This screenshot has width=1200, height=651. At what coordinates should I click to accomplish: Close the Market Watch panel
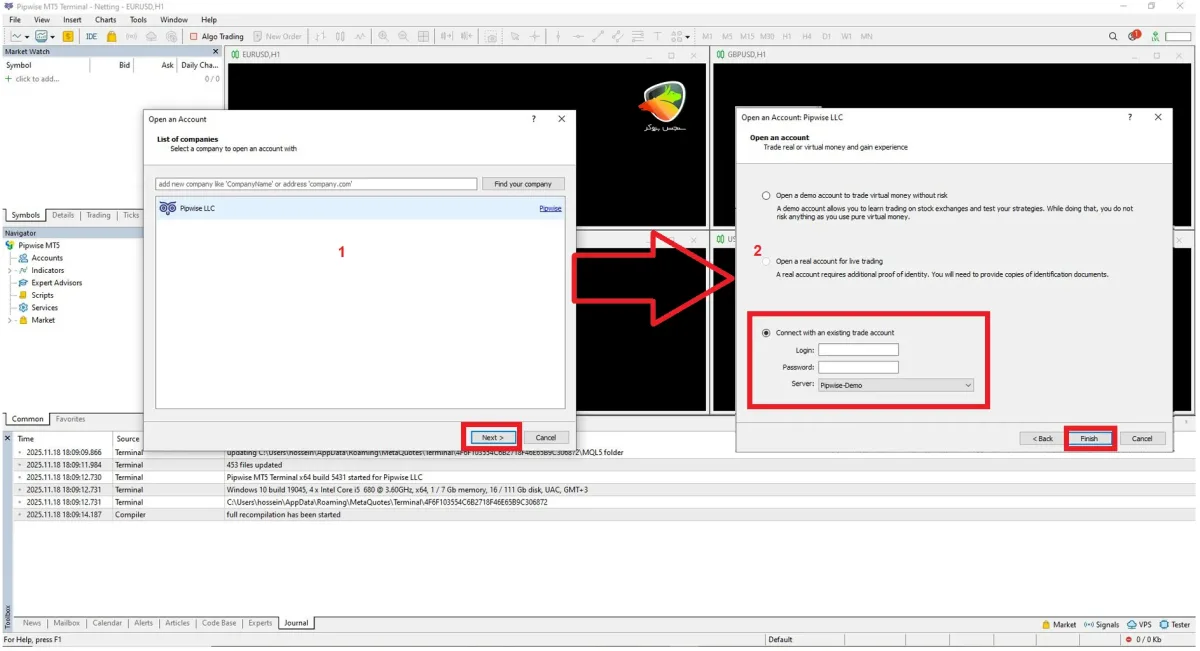[x=215, y=51]
